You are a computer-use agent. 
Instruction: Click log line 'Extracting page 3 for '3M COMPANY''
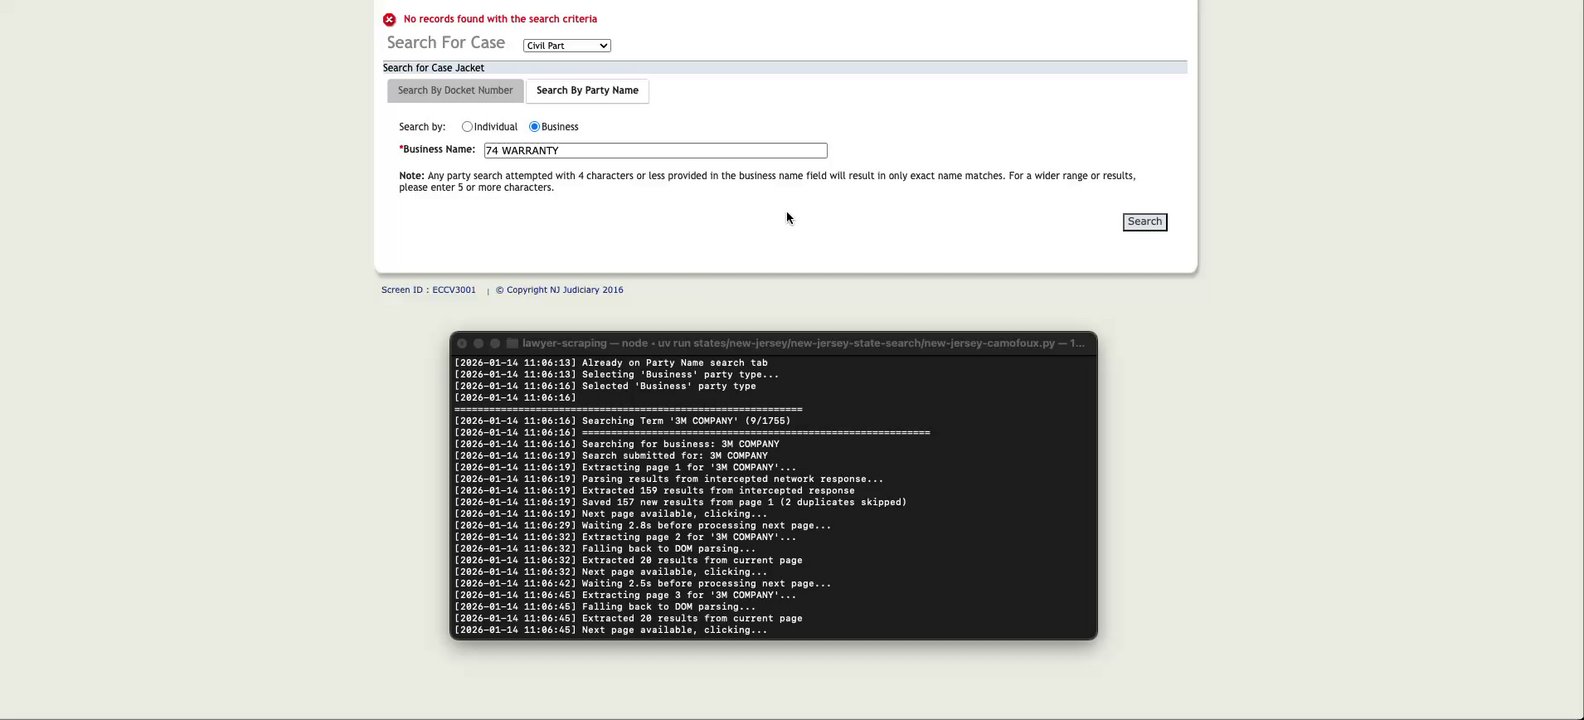point(625,596)
